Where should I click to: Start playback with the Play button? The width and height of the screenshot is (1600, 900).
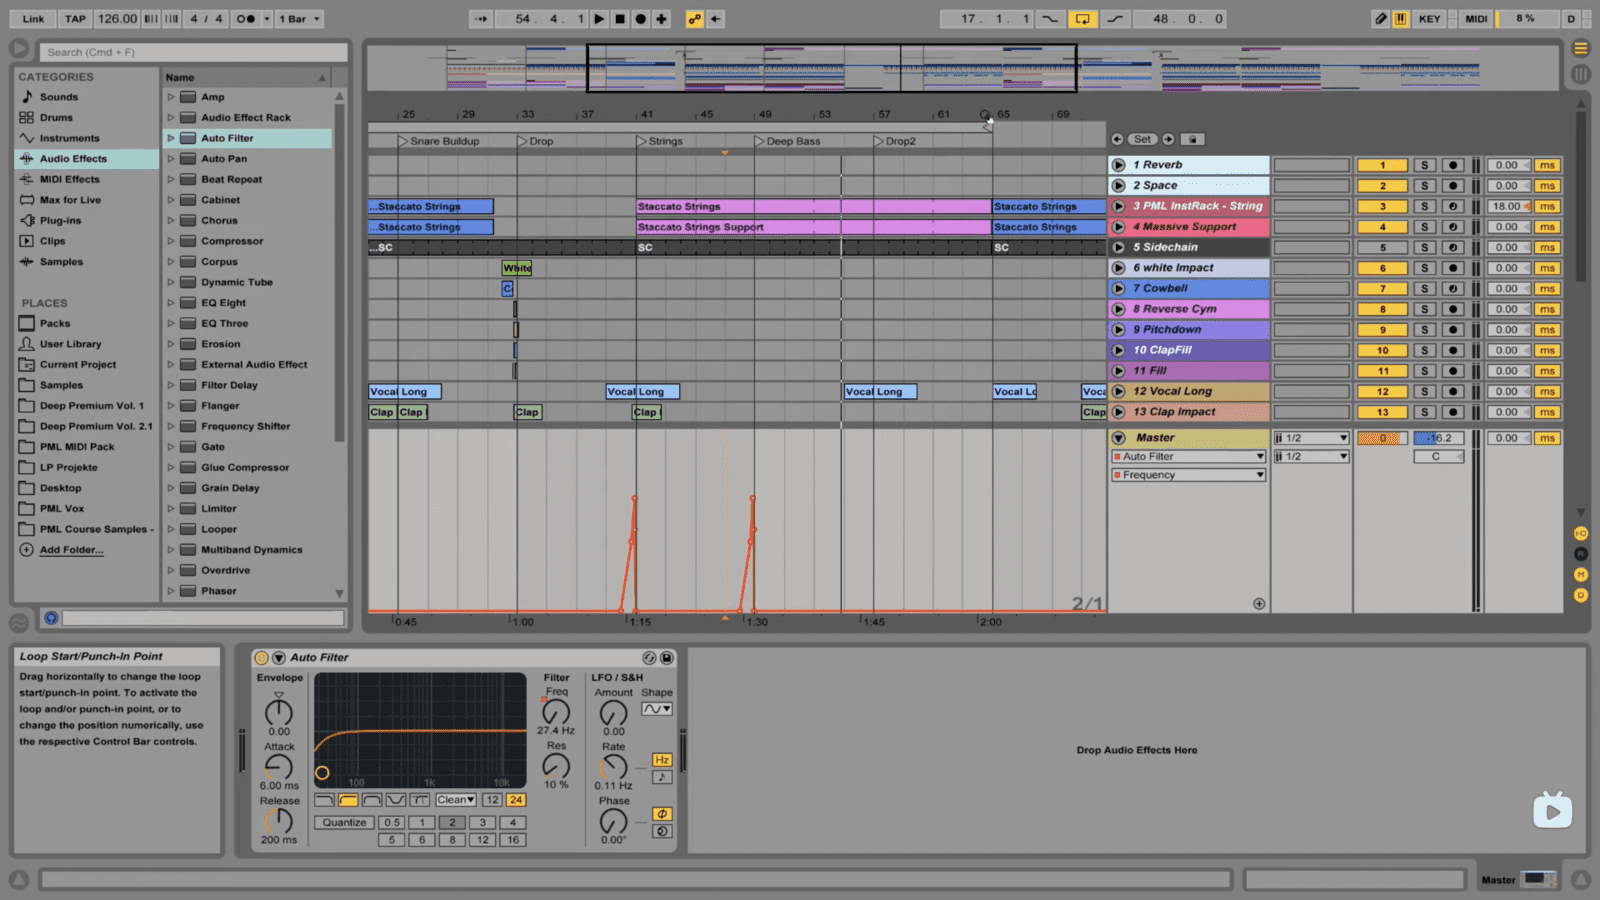coord(599,19)
